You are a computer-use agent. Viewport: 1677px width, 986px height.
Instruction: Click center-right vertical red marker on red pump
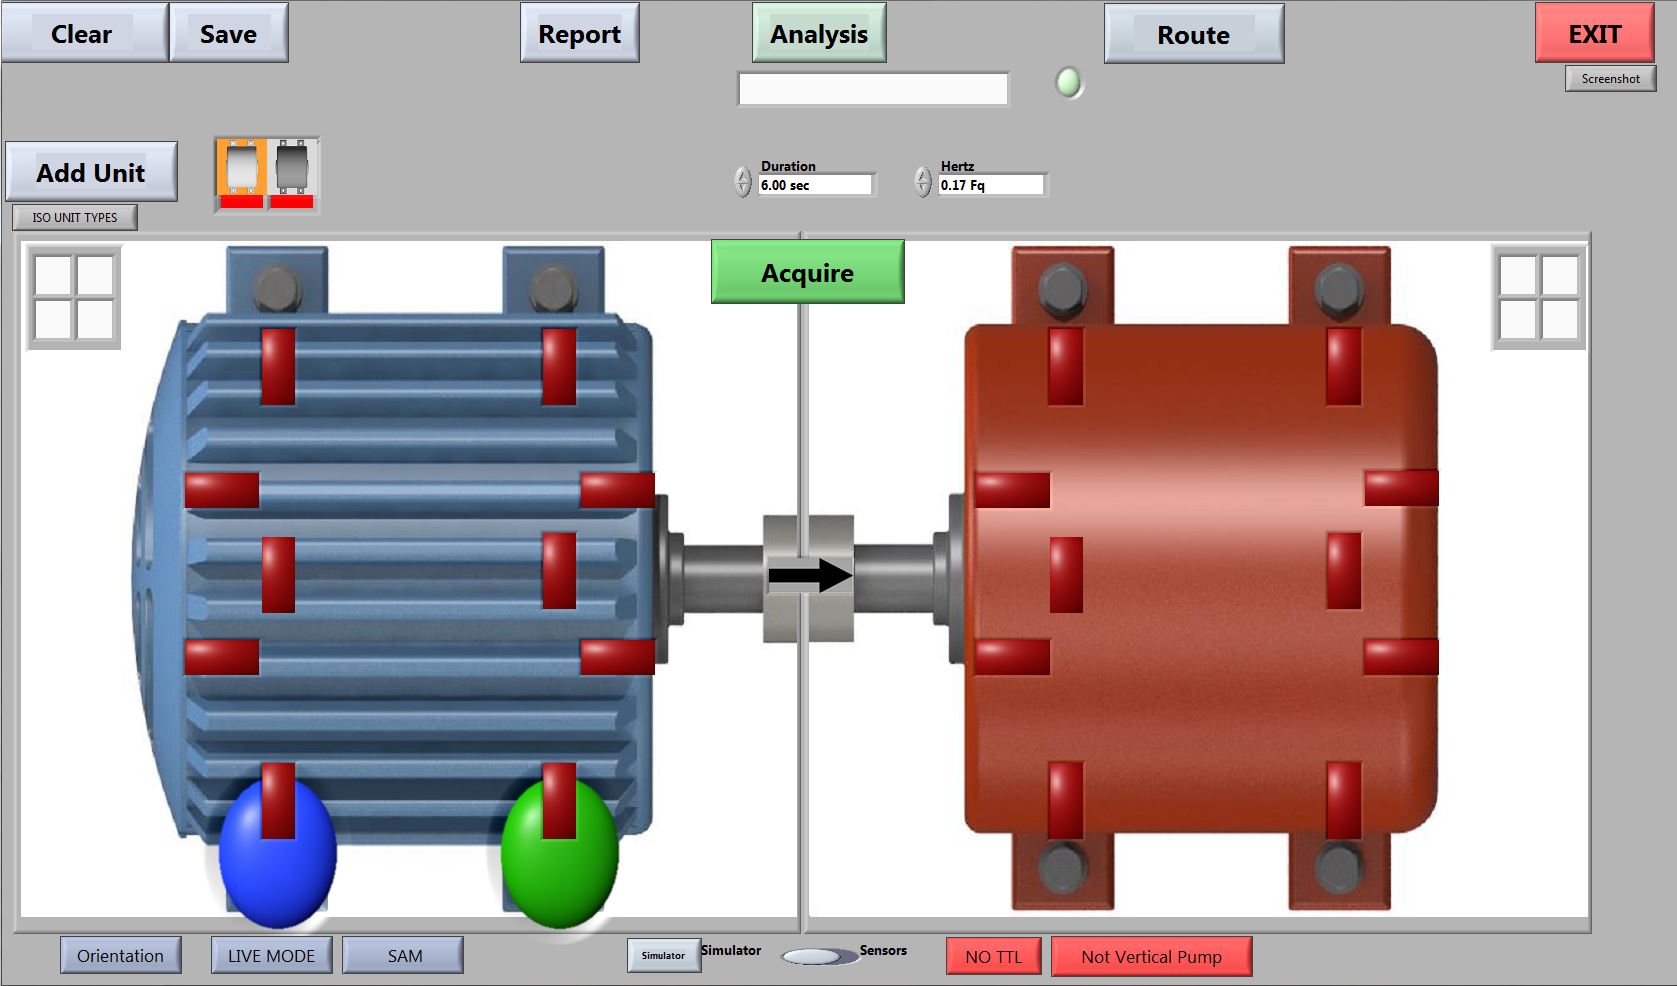pos(1344,570)
